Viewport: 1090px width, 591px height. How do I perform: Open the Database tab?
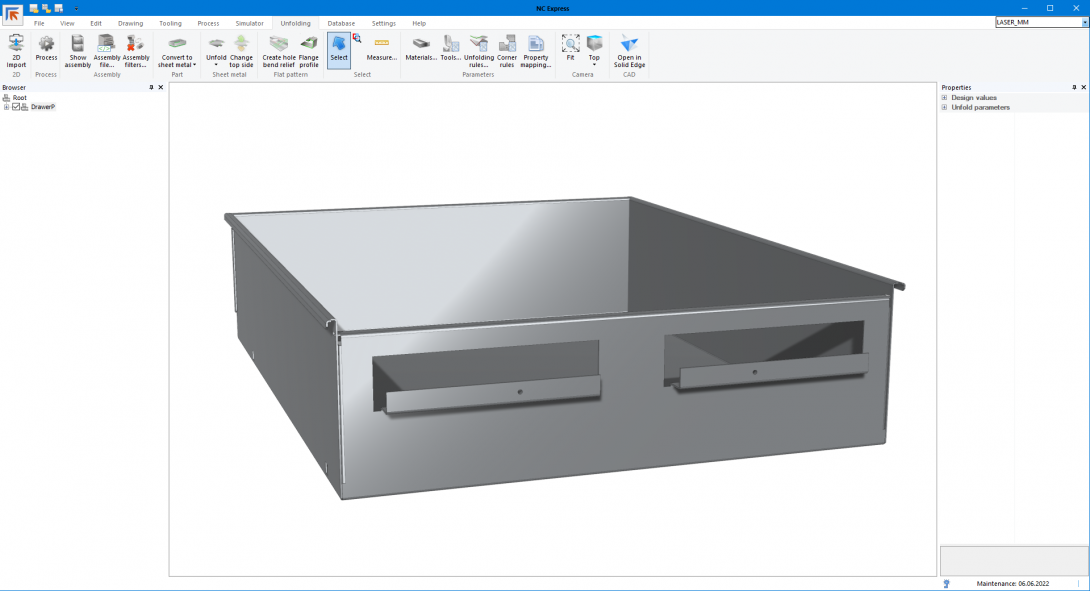point(341,23)
